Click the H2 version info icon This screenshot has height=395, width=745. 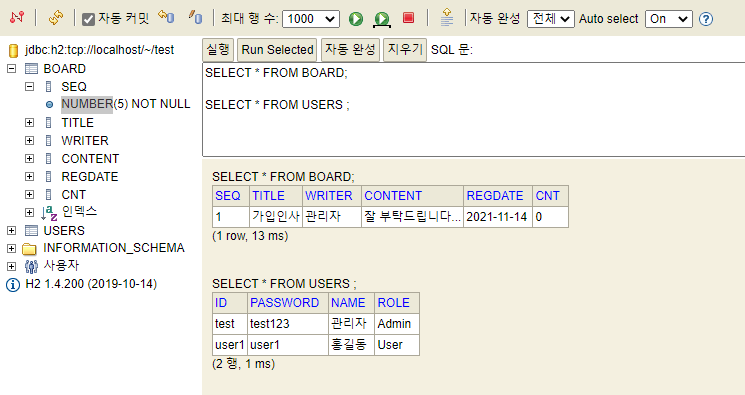[x=13, y=285]
